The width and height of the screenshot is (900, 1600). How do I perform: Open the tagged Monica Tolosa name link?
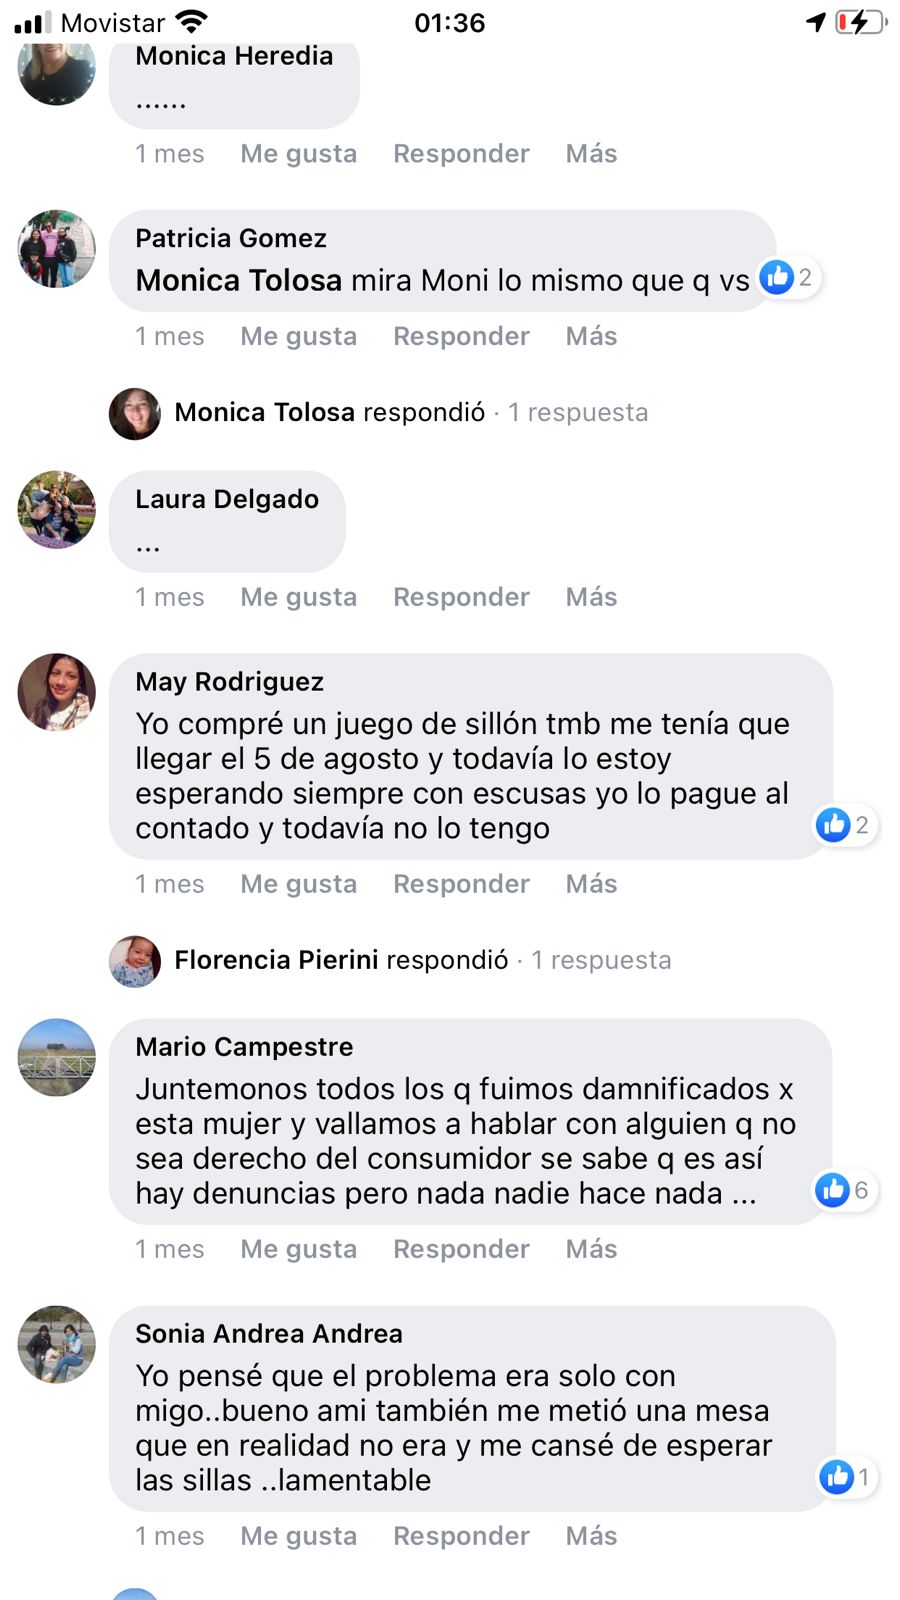pyautogui.click(x=239, y=280)
